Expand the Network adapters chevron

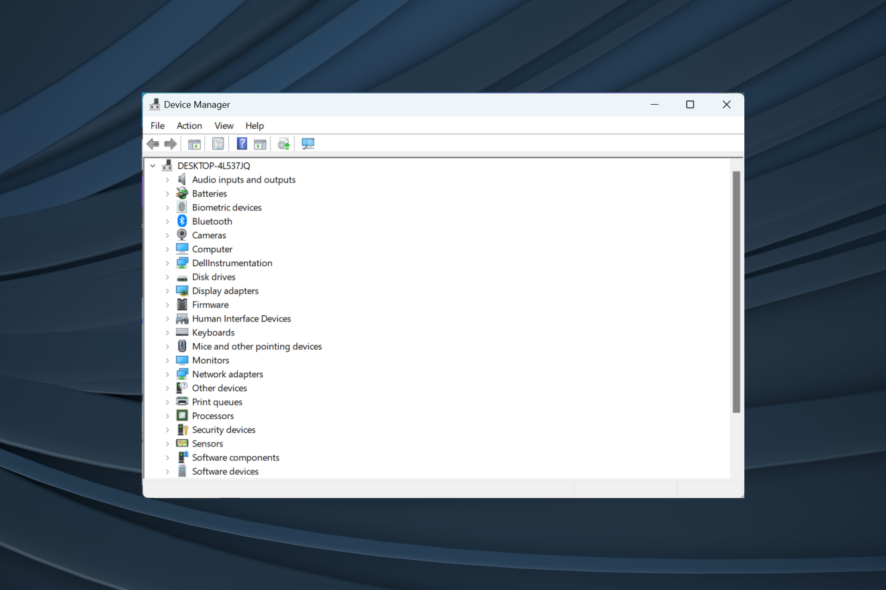coord(167,374)
